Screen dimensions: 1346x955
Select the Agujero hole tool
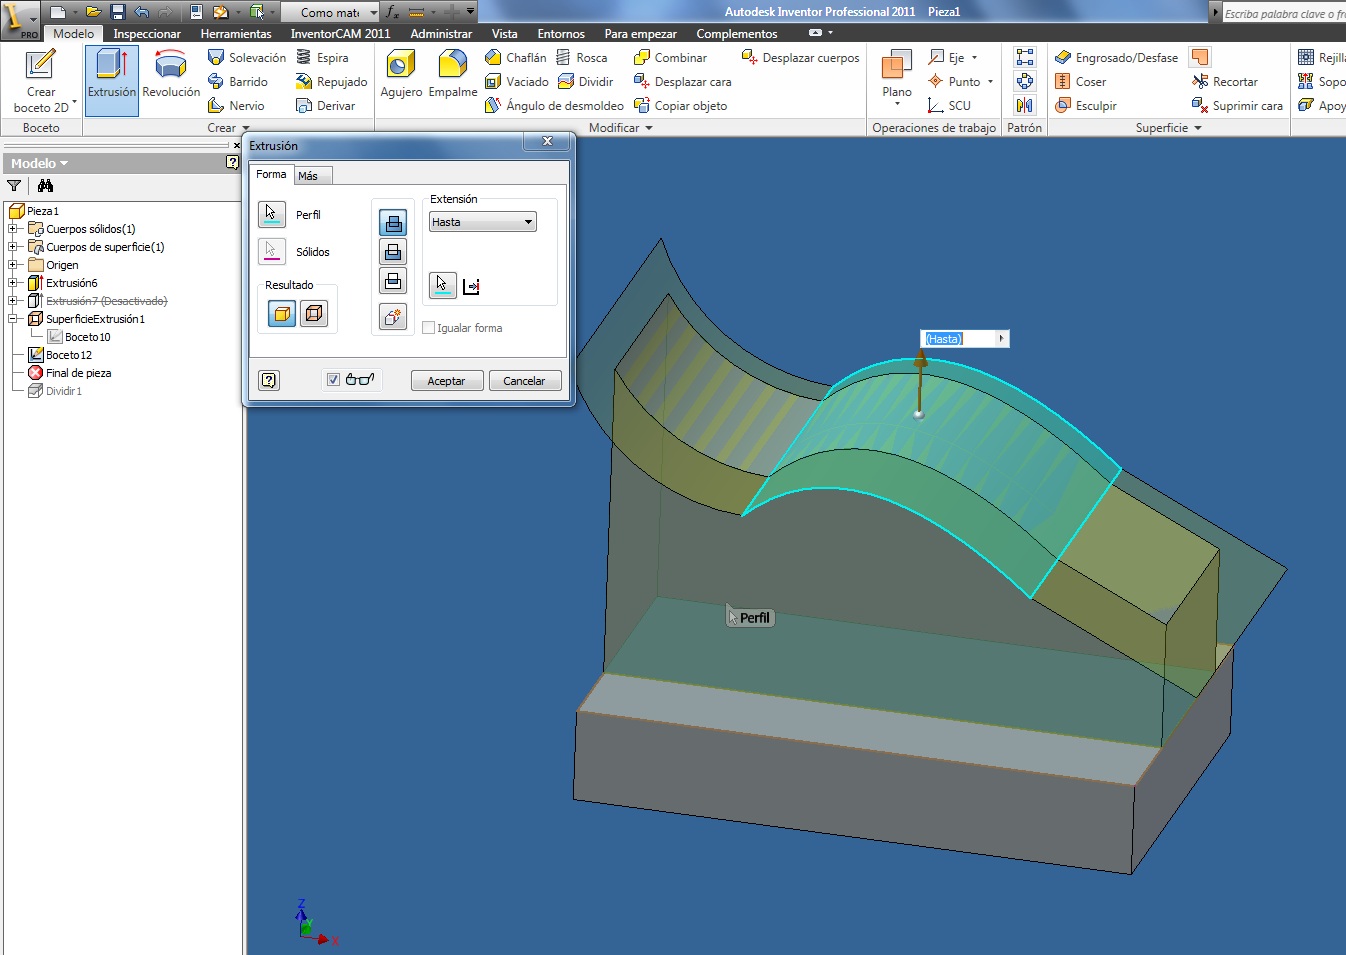tap(401, 74)
